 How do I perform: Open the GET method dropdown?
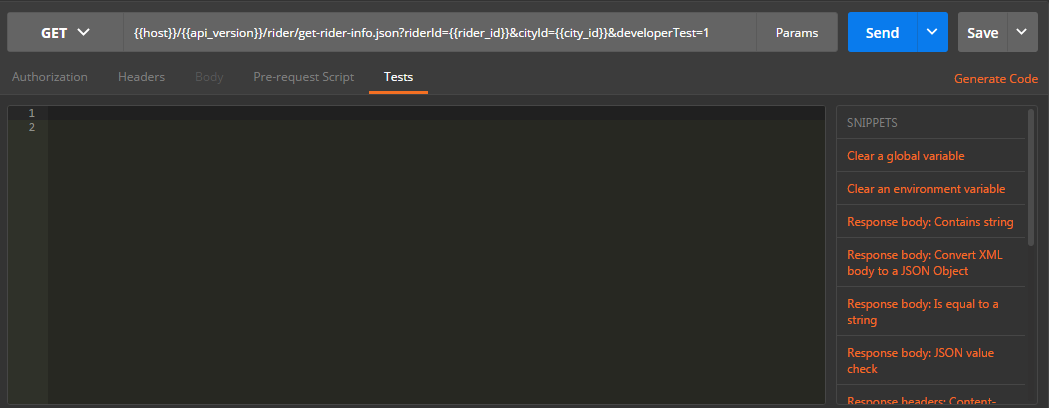(x=65, y=32)
